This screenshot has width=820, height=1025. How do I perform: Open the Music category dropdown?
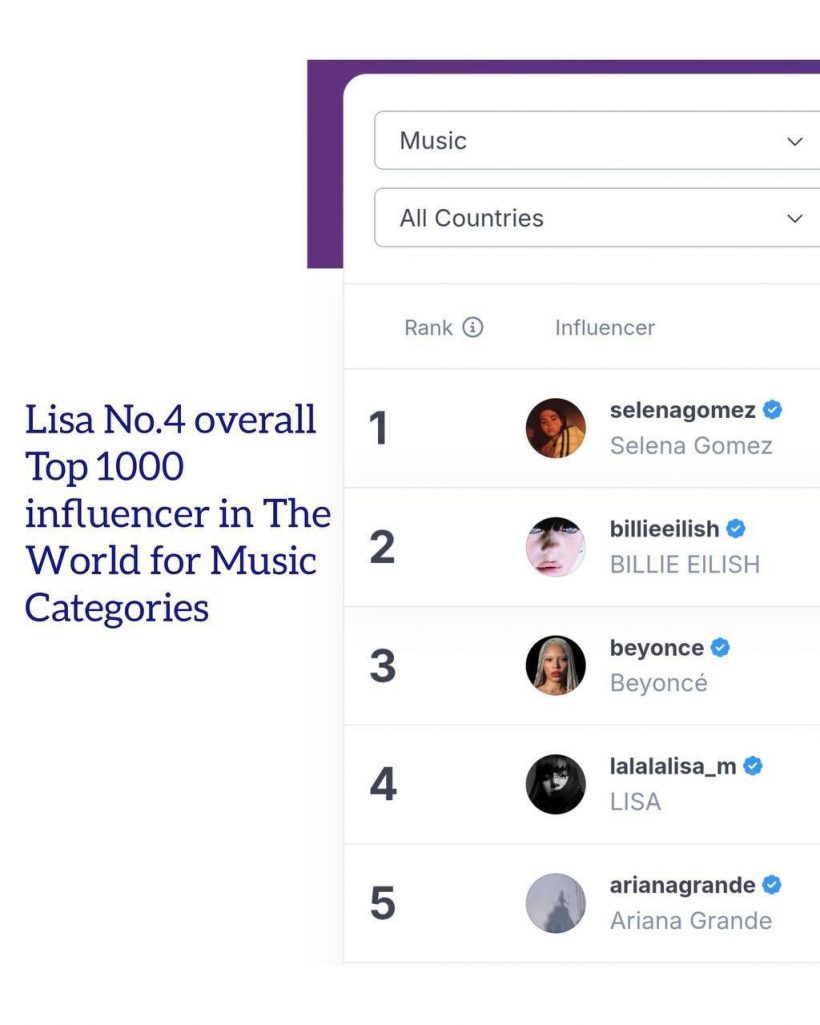point(597,141)
